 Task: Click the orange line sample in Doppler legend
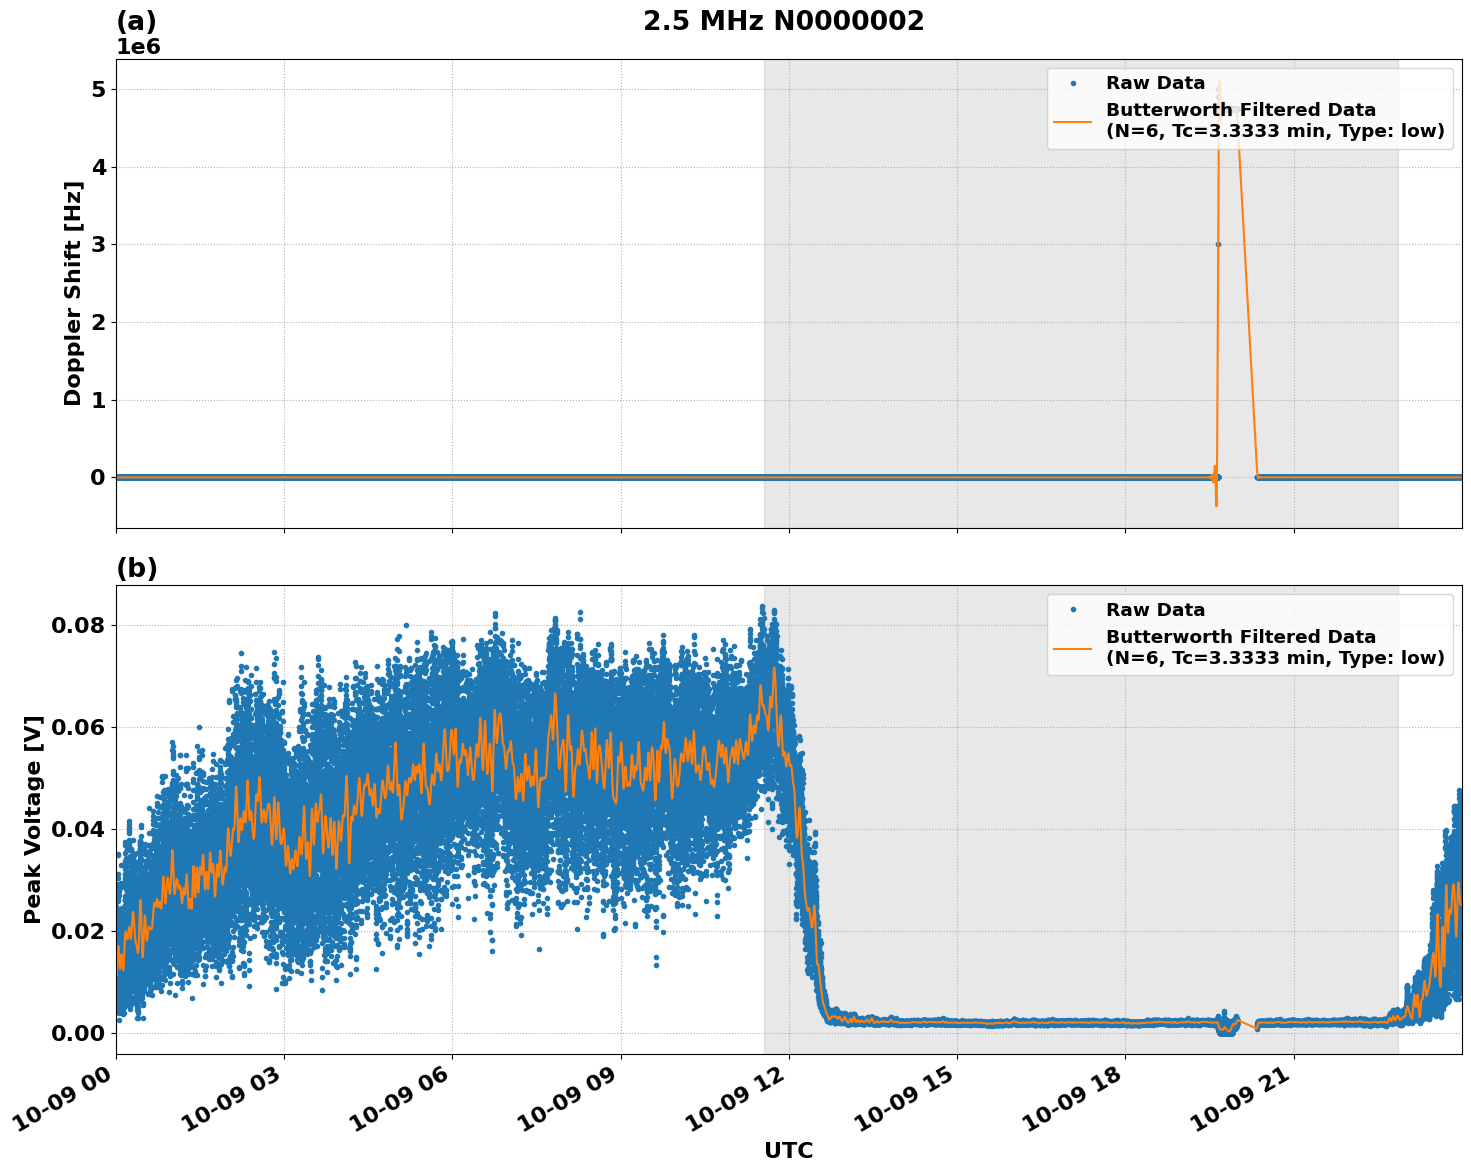[x=1073, y=121]
